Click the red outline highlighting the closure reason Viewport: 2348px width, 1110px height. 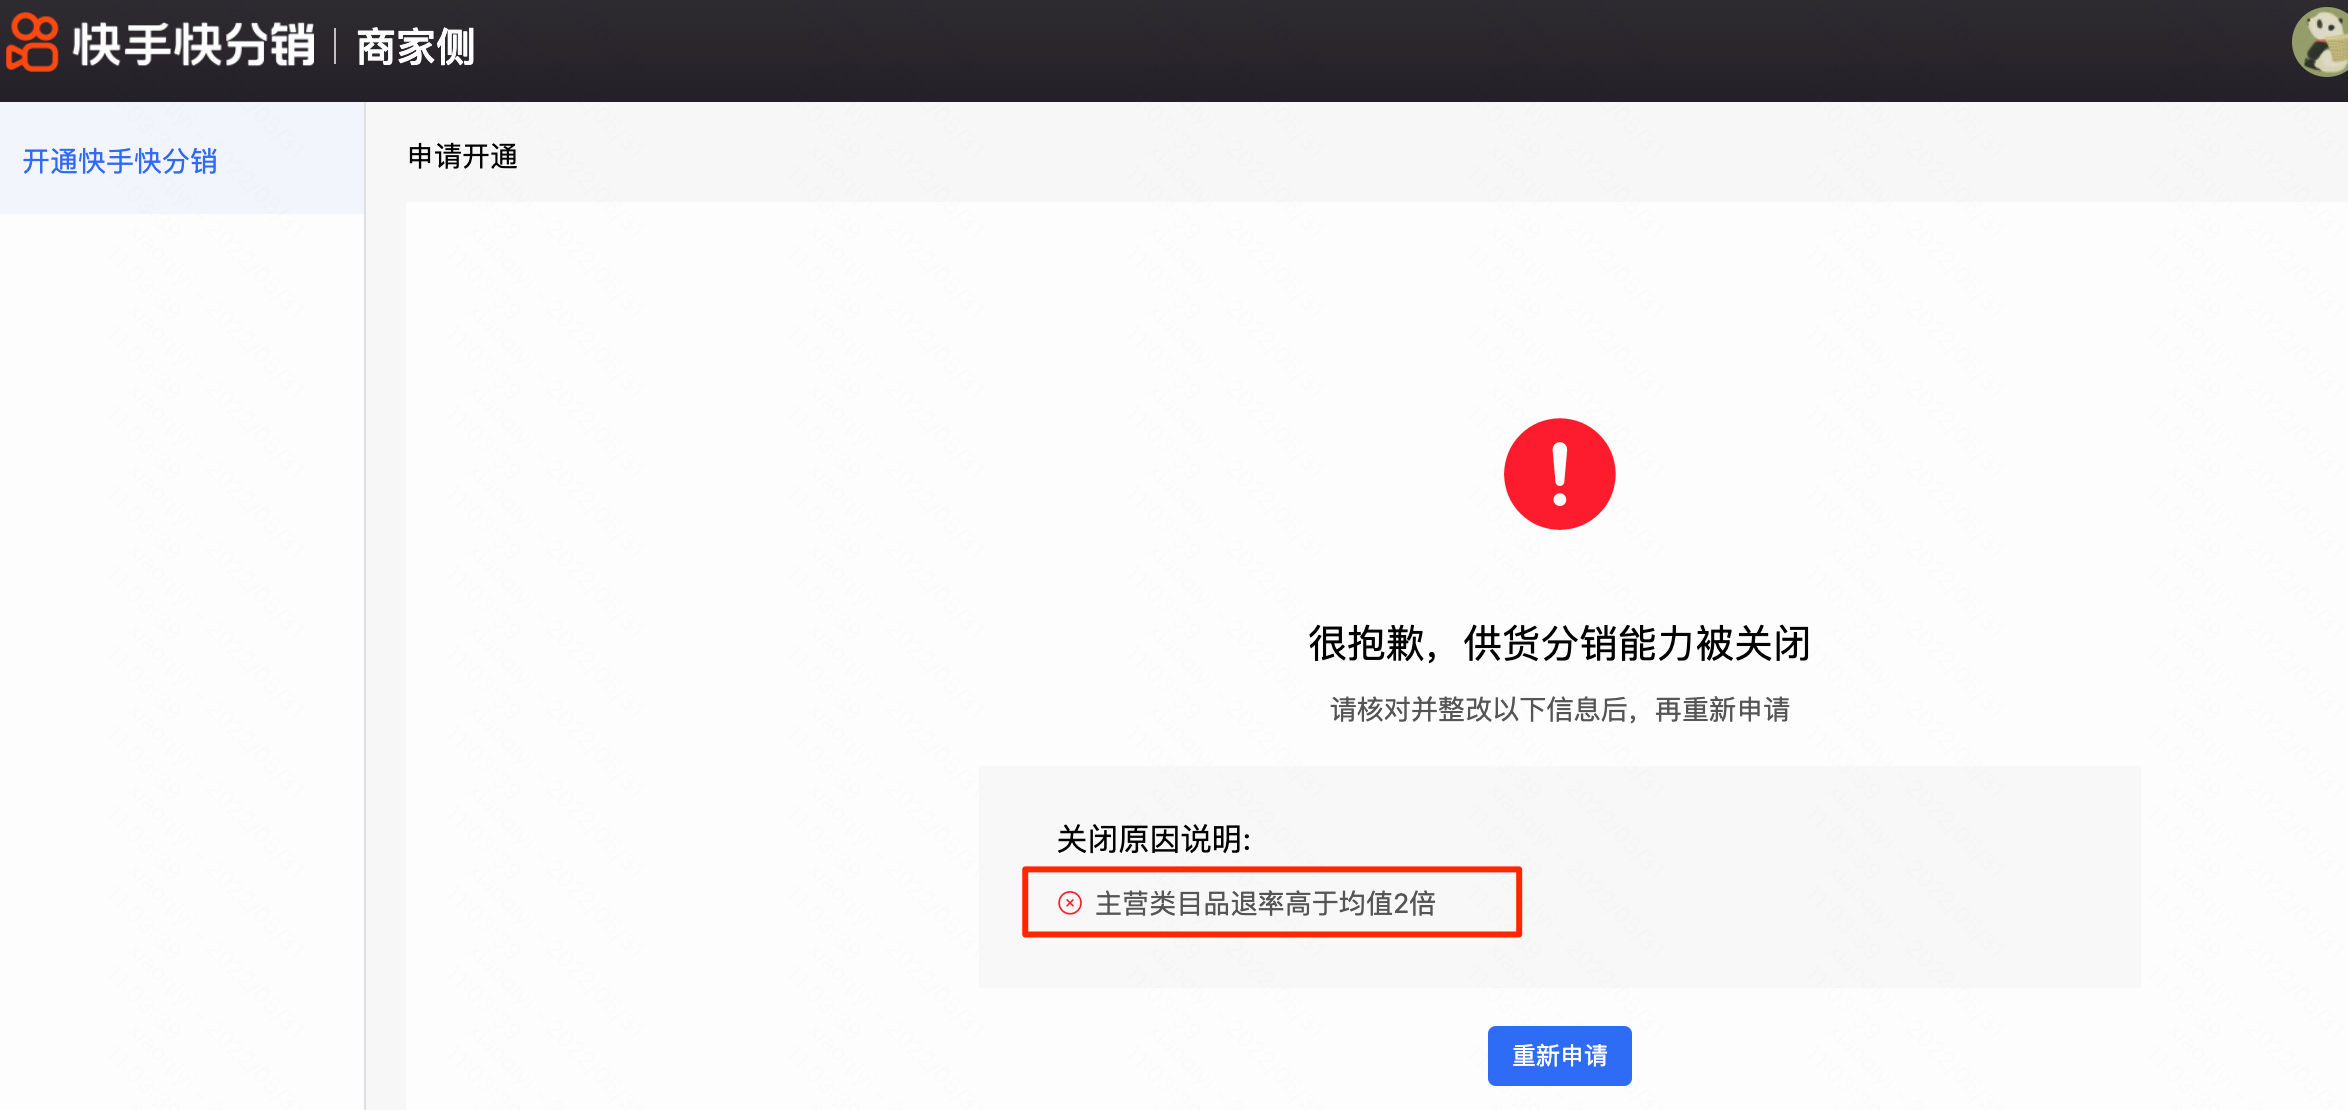point(1272,869)
